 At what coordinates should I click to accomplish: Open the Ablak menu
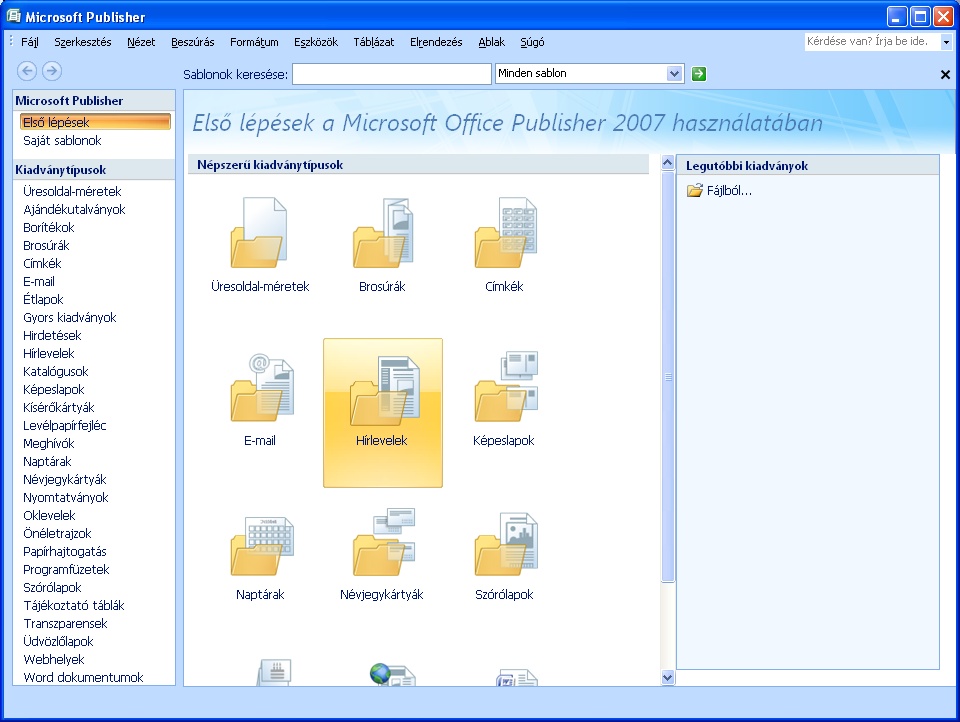pos(492,42)
